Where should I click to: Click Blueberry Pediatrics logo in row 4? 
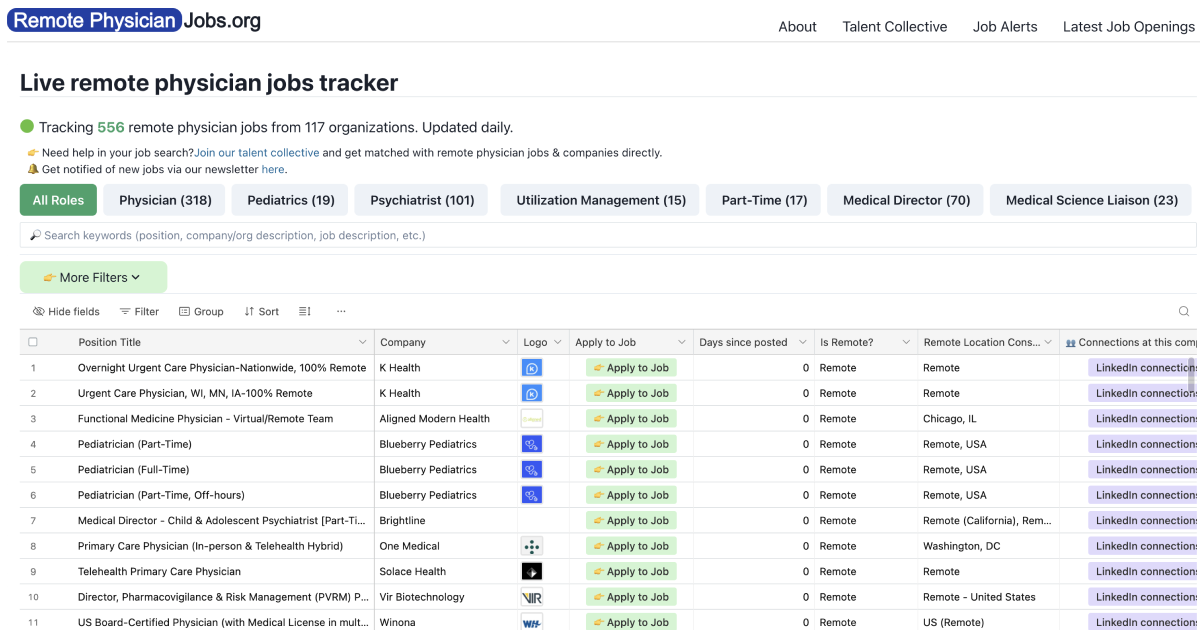(x=532, y=444)
